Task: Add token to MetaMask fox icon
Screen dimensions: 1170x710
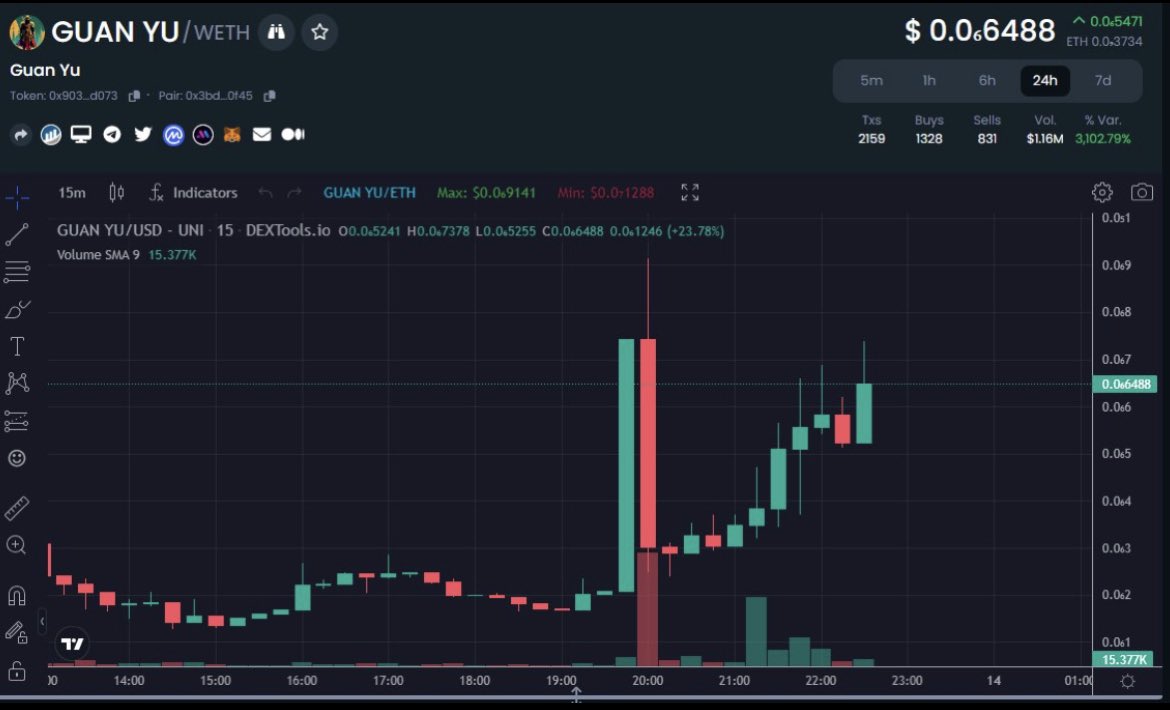Action: pyautogui.click(x=232, y=135)
